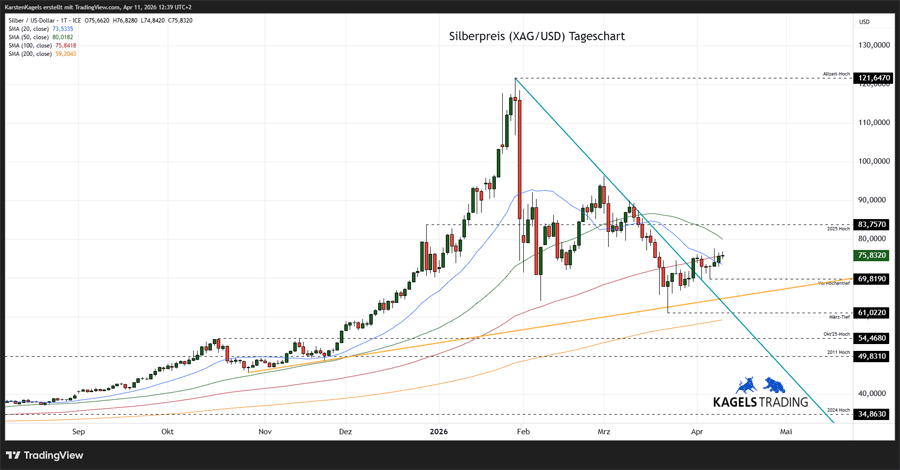Click the TradingView logo icon

pyautogui.click(x=17, y=455)
